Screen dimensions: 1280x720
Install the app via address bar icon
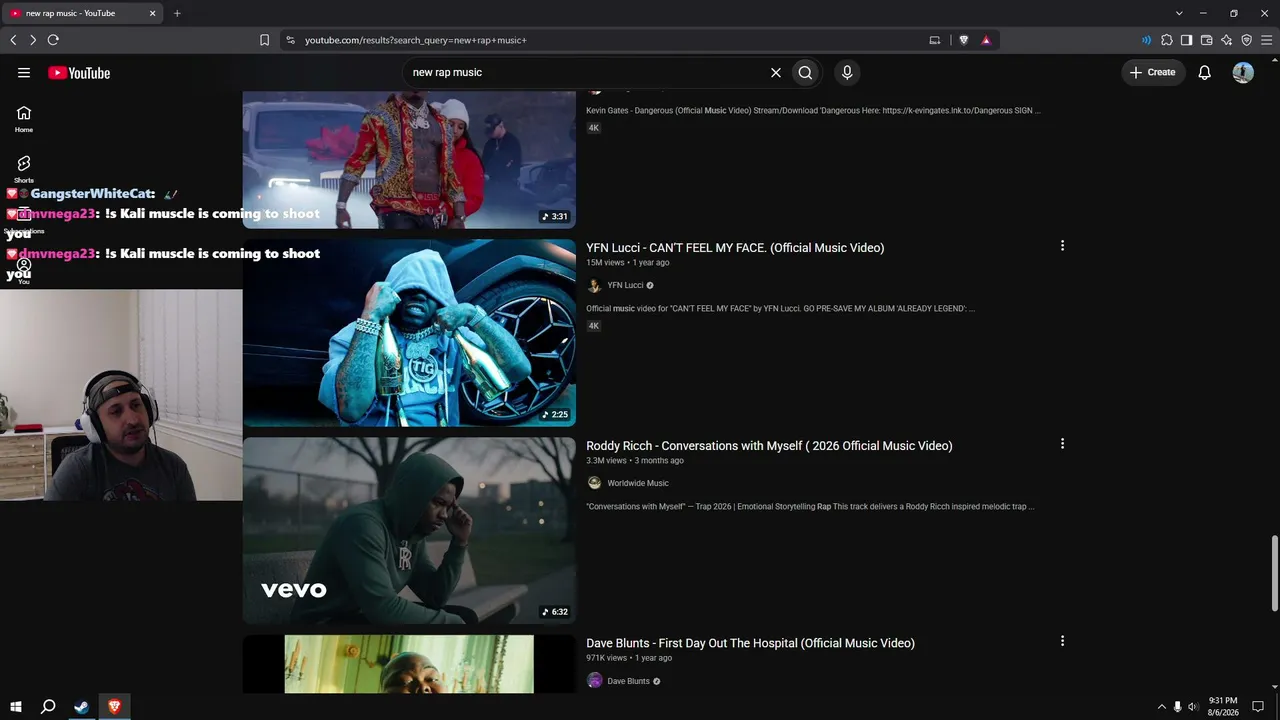[935, 40]
